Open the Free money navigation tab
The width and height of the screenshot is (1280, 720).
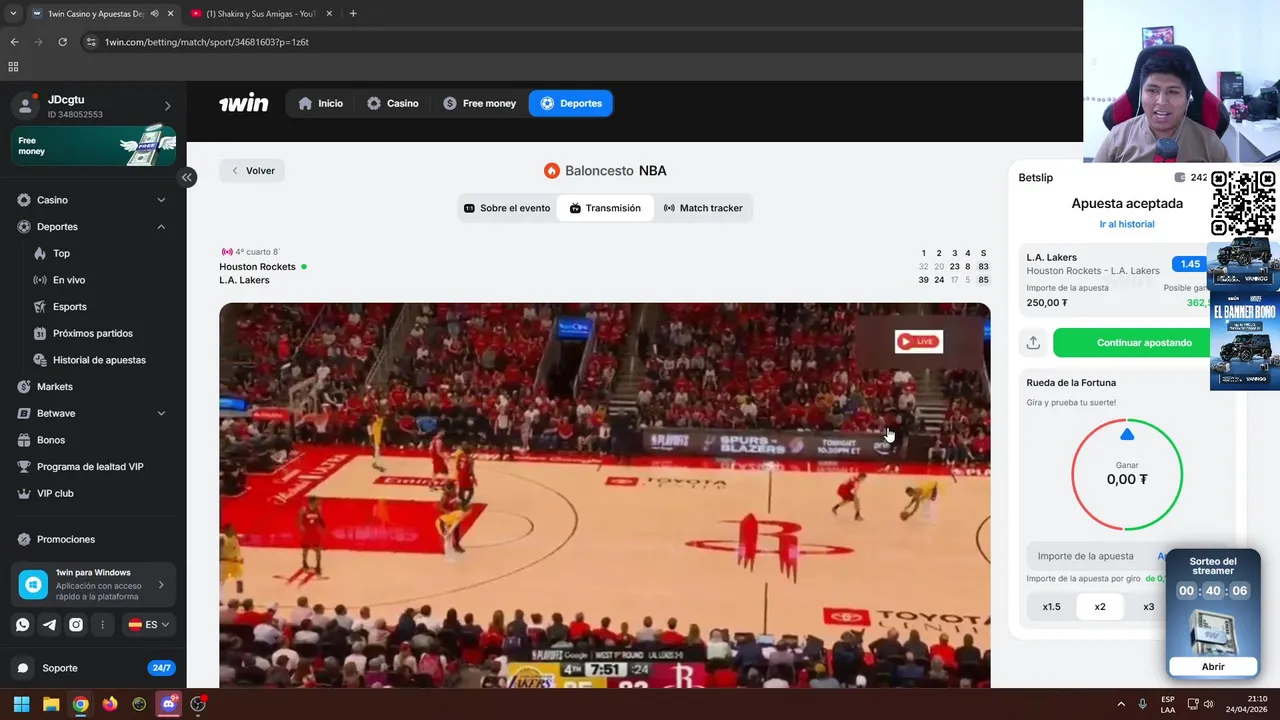[x=479, y=103]
